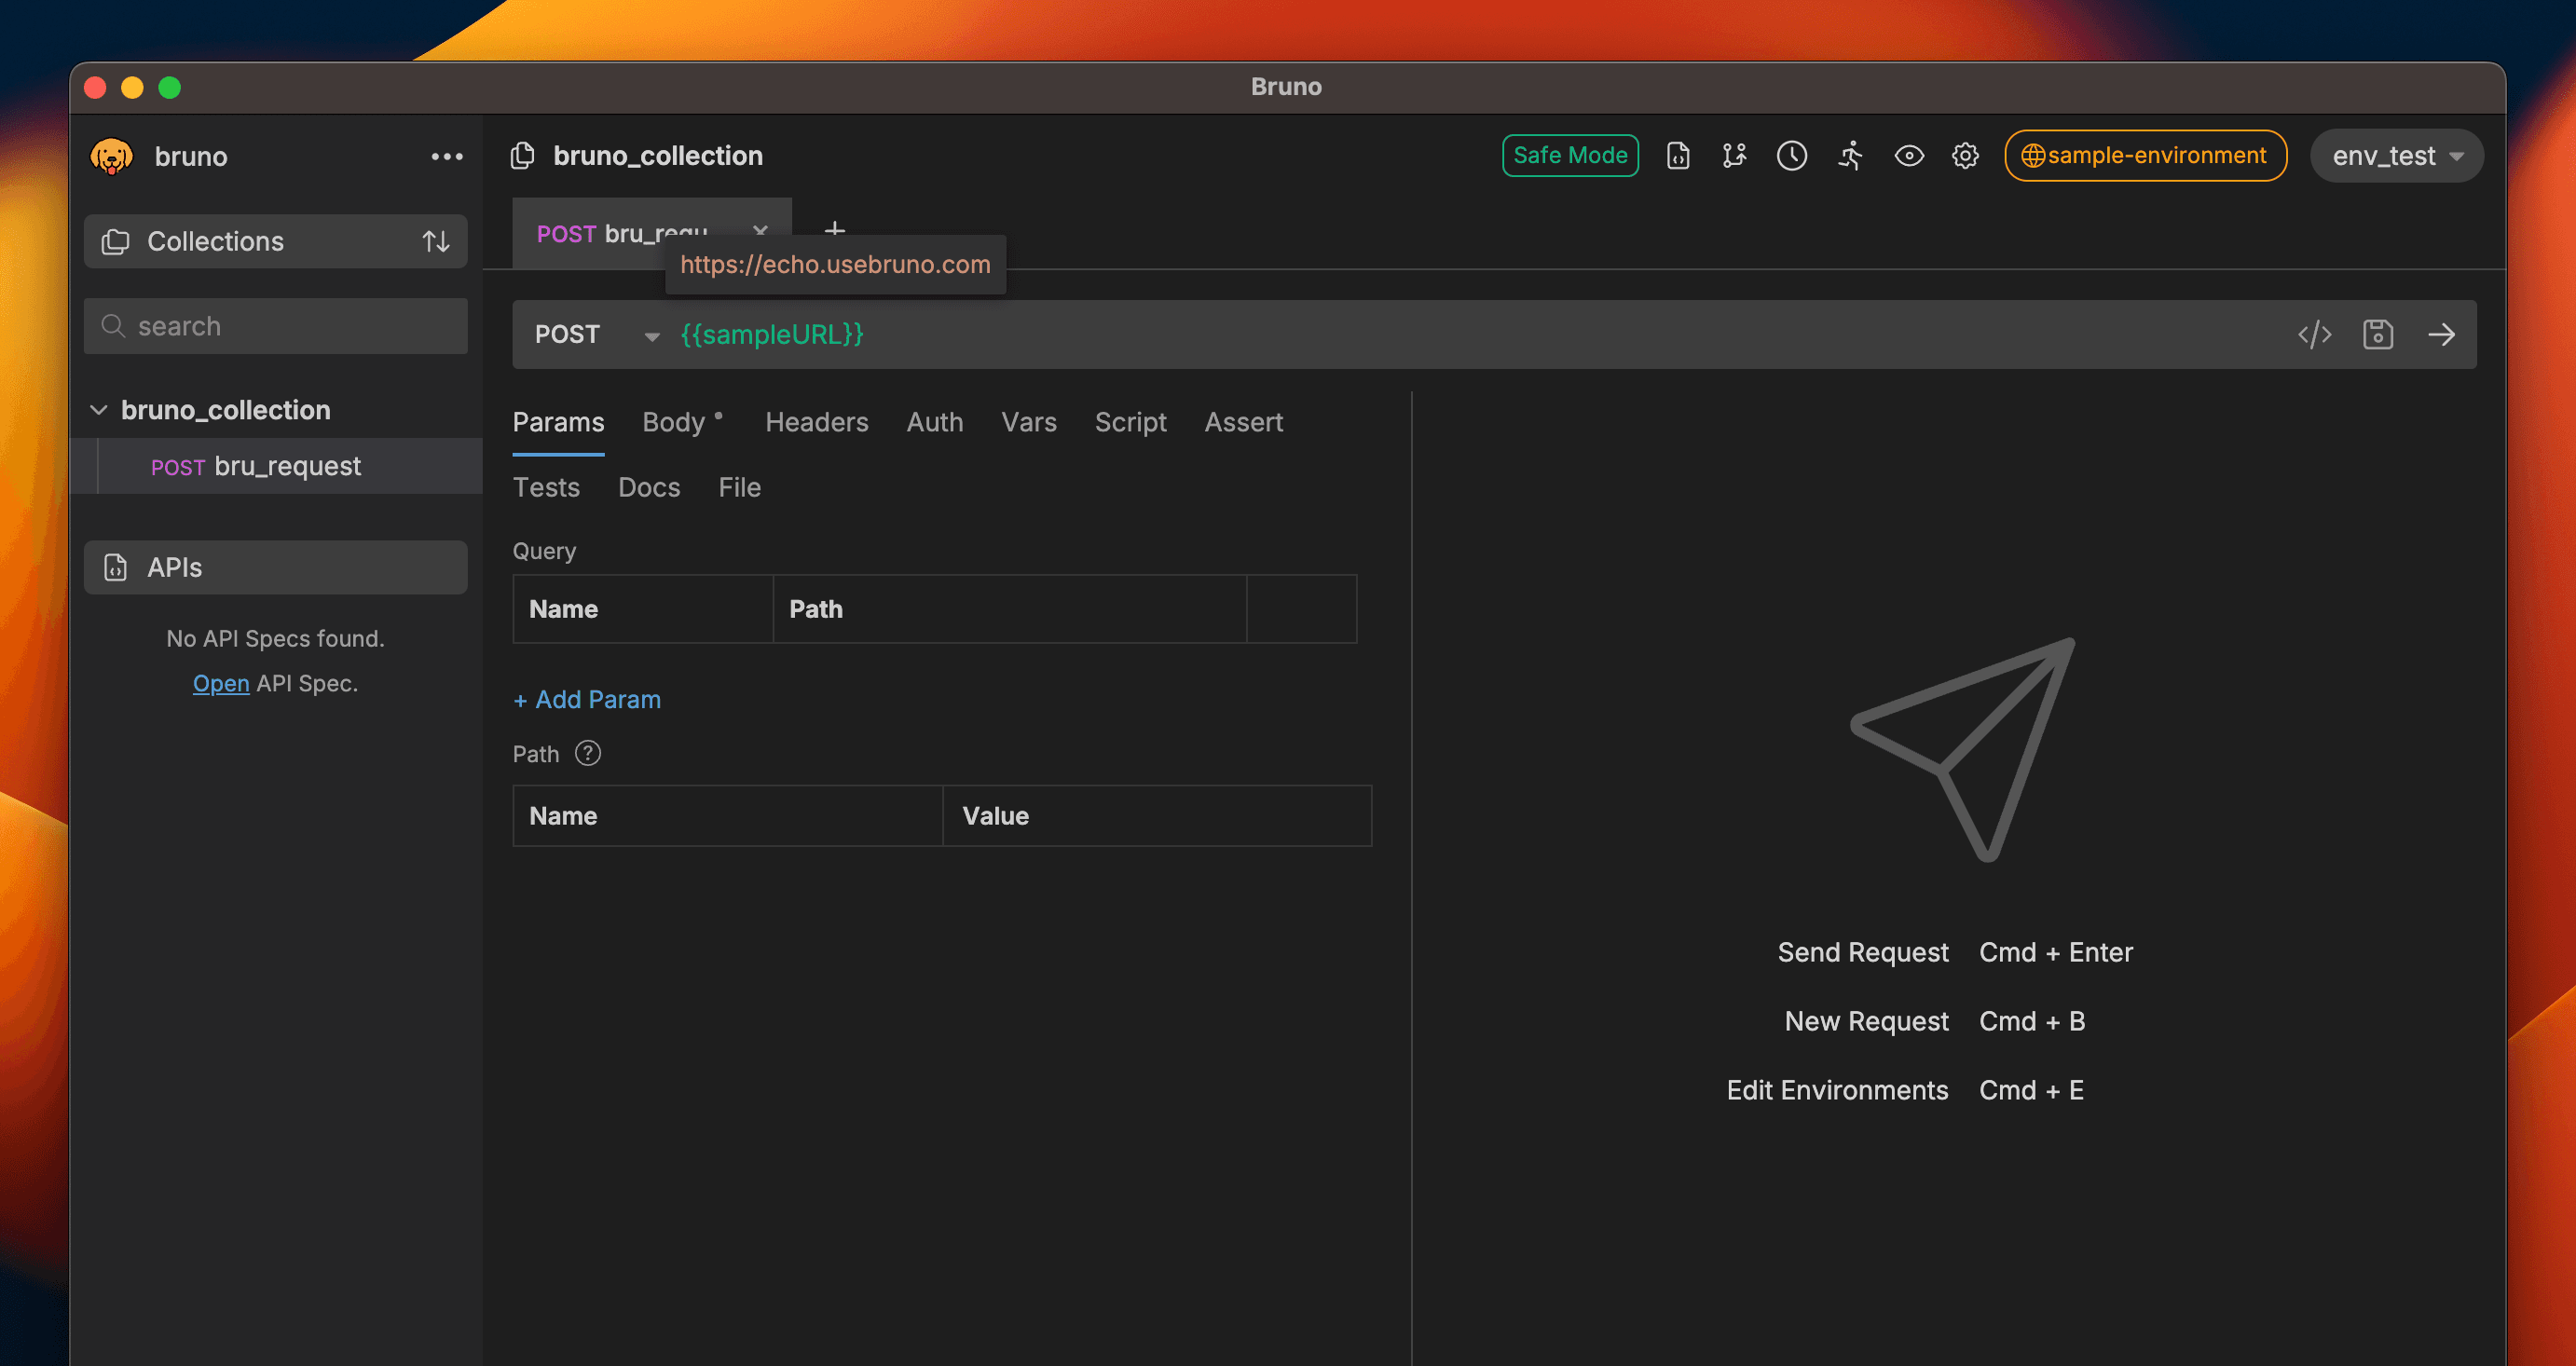The height and width of the screenshot is (1366, 2576).
Task: Click the OpenAPI file icon in toolbar
Action: coord(1677,156)
